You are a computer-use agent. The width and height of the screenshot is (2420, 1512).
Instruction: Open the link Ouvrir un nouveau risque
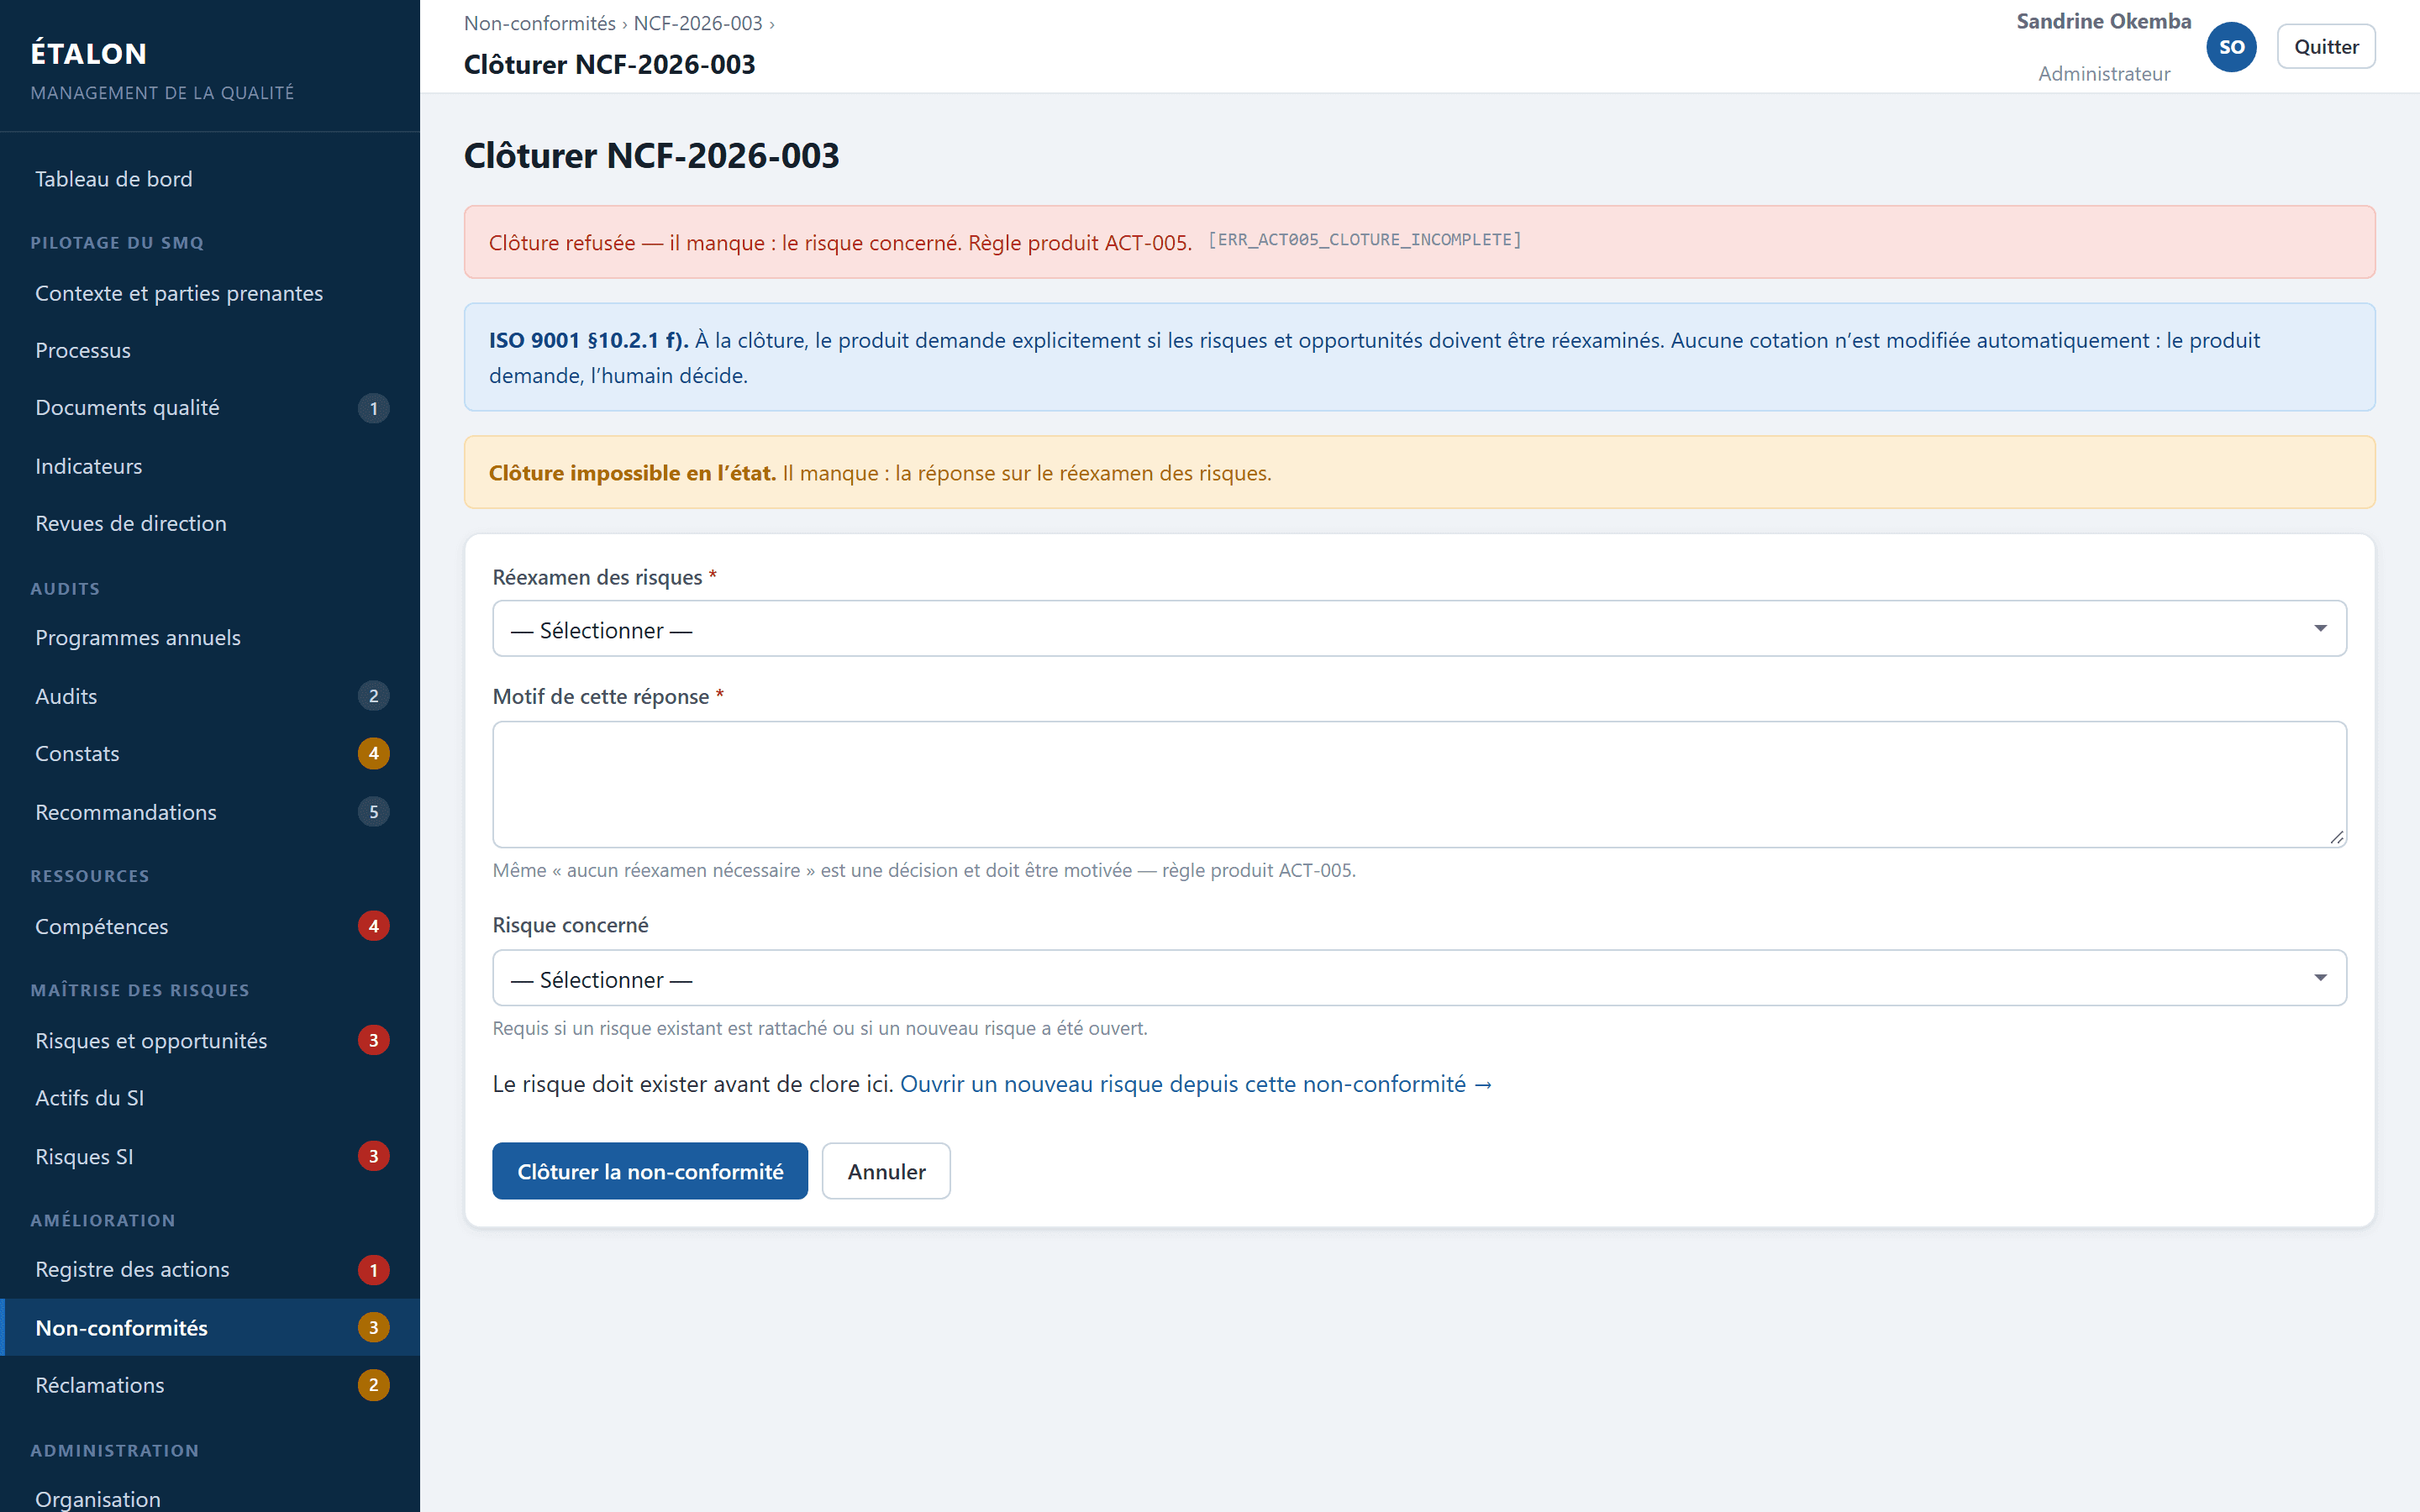click(x=1196, y=1084)
